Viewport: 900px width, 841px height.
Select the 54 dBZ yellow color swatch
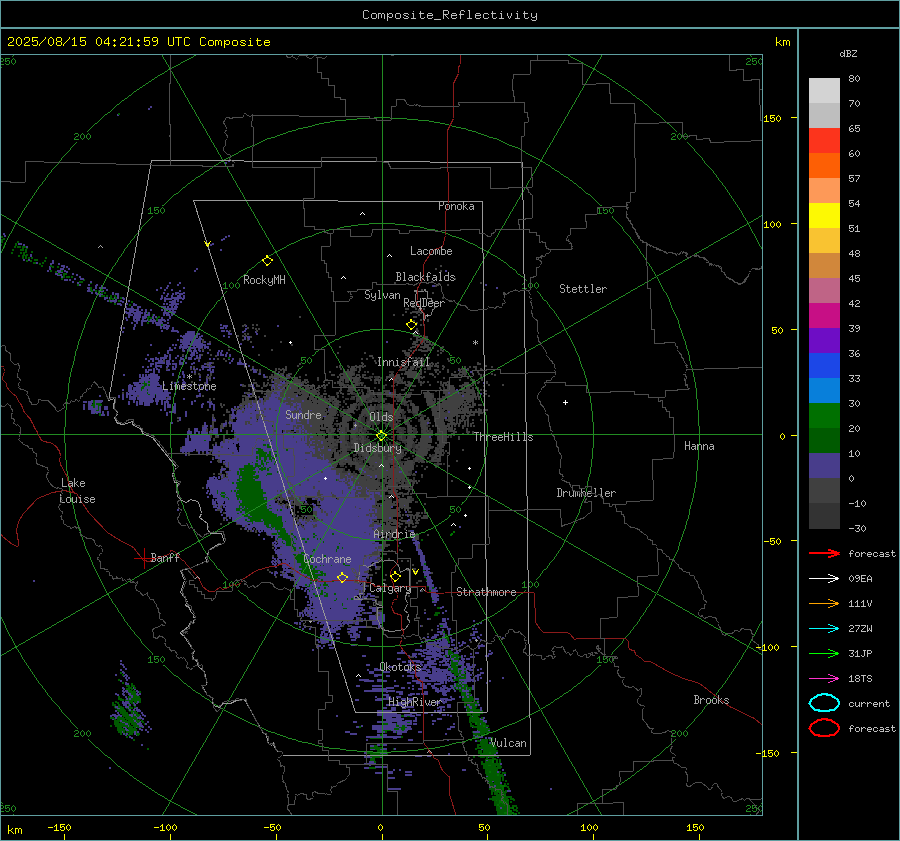point(824,215)
